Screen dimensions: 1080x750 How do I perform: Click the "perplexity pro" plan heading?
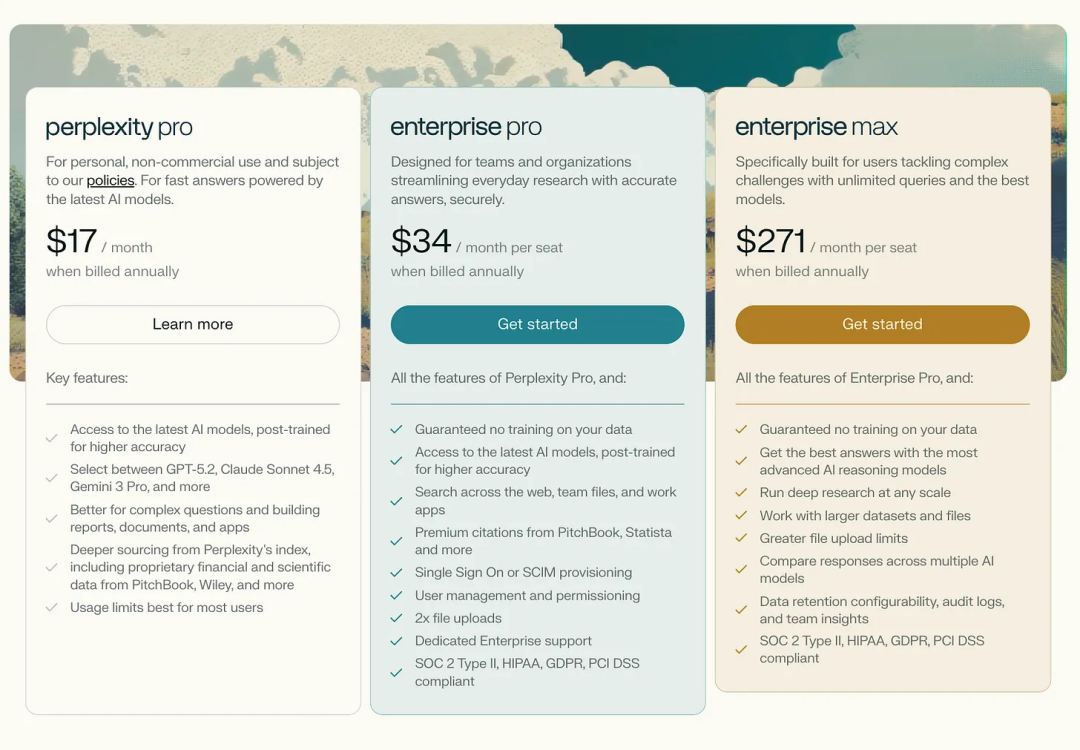tap(119, 128)
